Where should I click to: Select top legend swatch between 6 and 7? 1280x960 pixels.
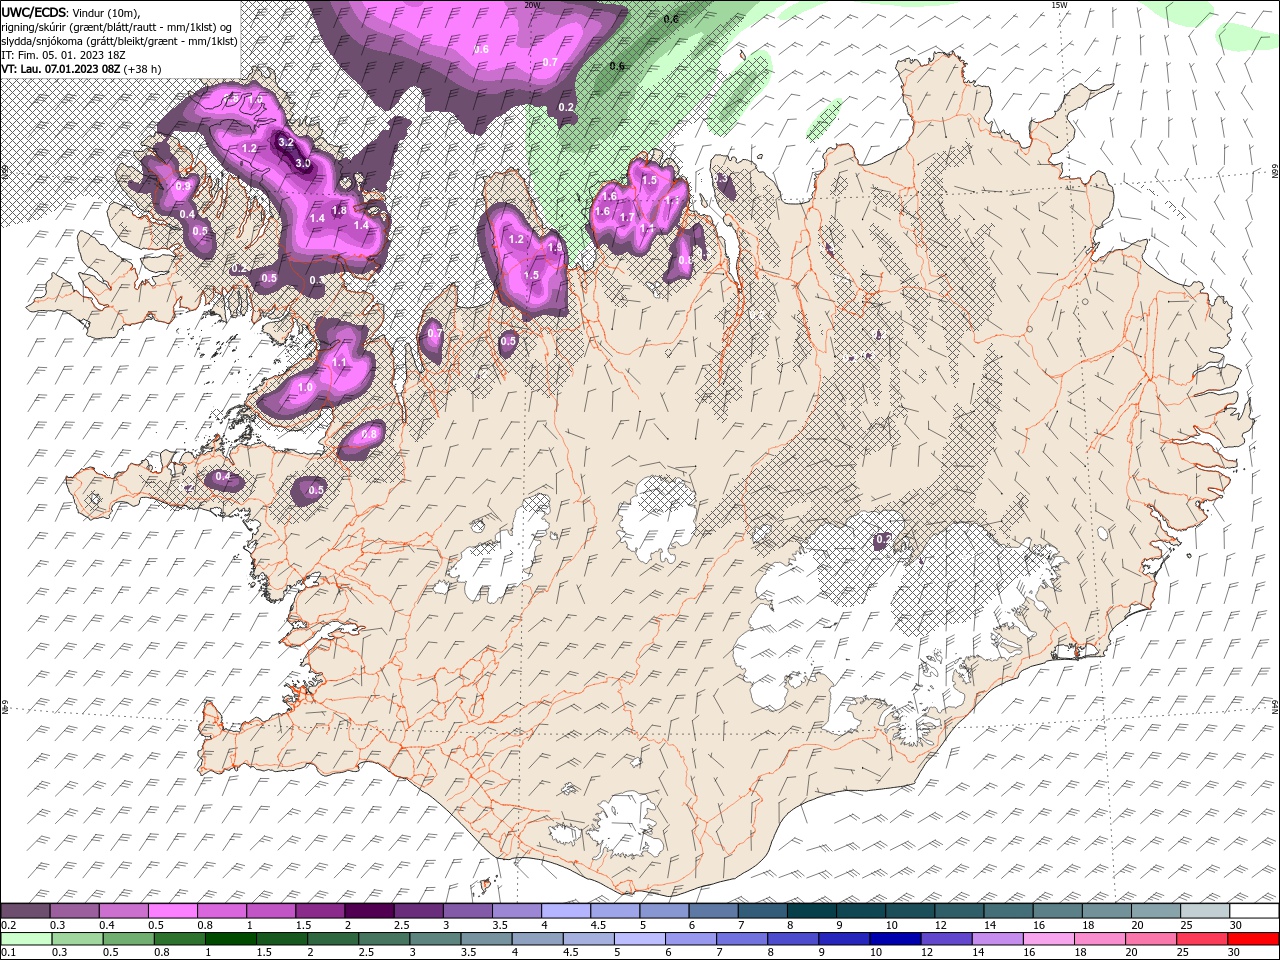coord(713,910)
